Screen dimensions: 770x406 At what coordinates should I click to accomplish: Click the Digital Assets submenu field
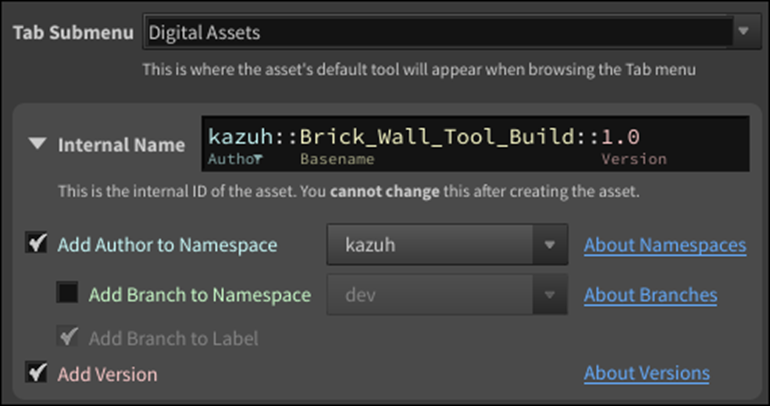pos(430,32)
